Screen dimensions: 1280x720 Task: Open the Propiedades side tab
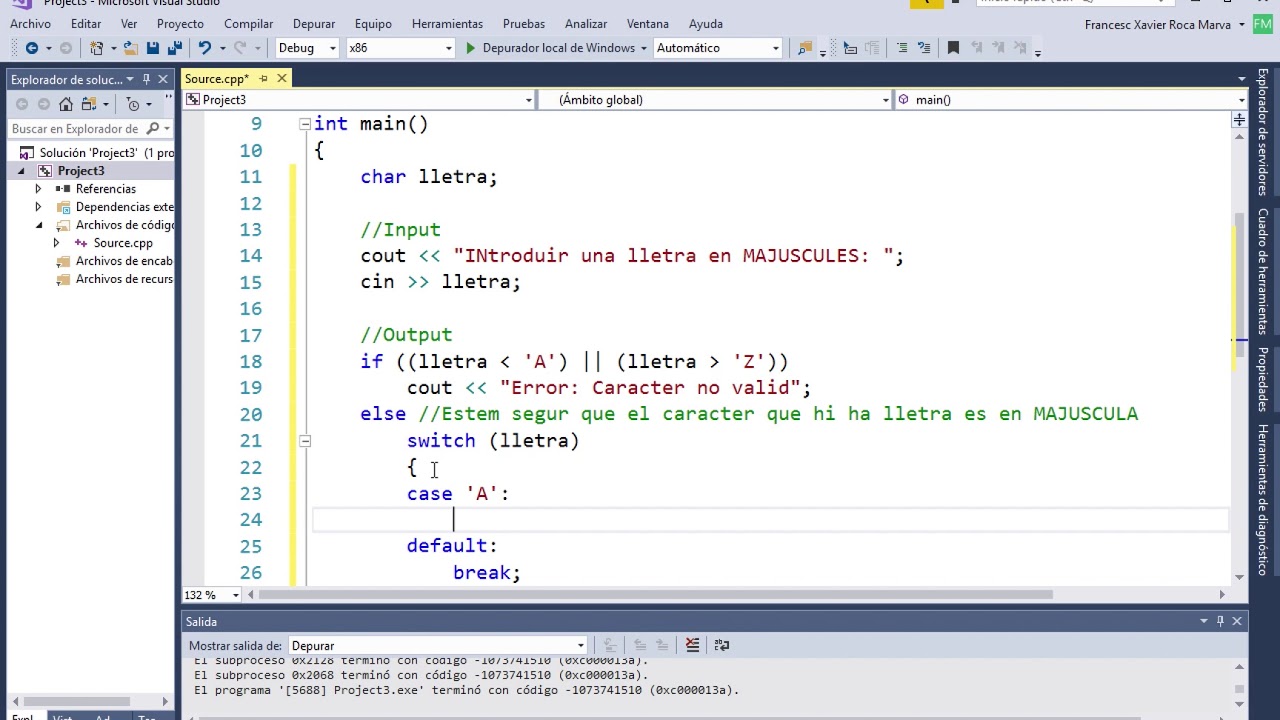point(1263,379)
